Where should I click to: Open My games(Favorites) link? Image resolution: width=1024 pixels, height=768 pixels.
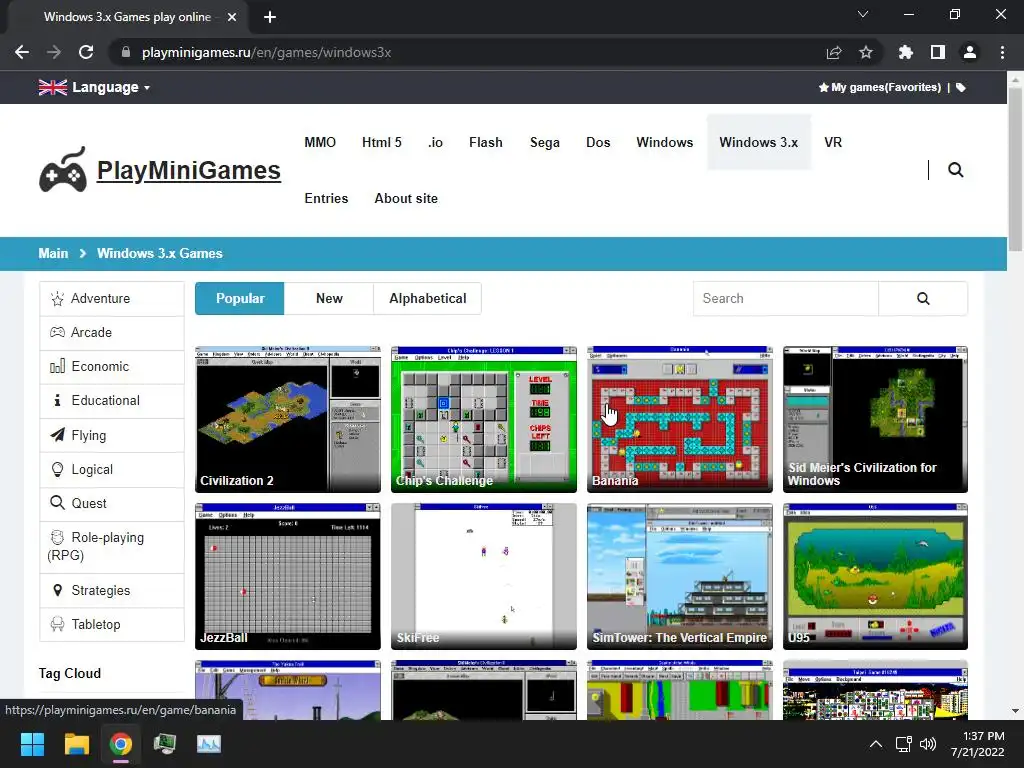pyautogui.click(x=880, y=88)
